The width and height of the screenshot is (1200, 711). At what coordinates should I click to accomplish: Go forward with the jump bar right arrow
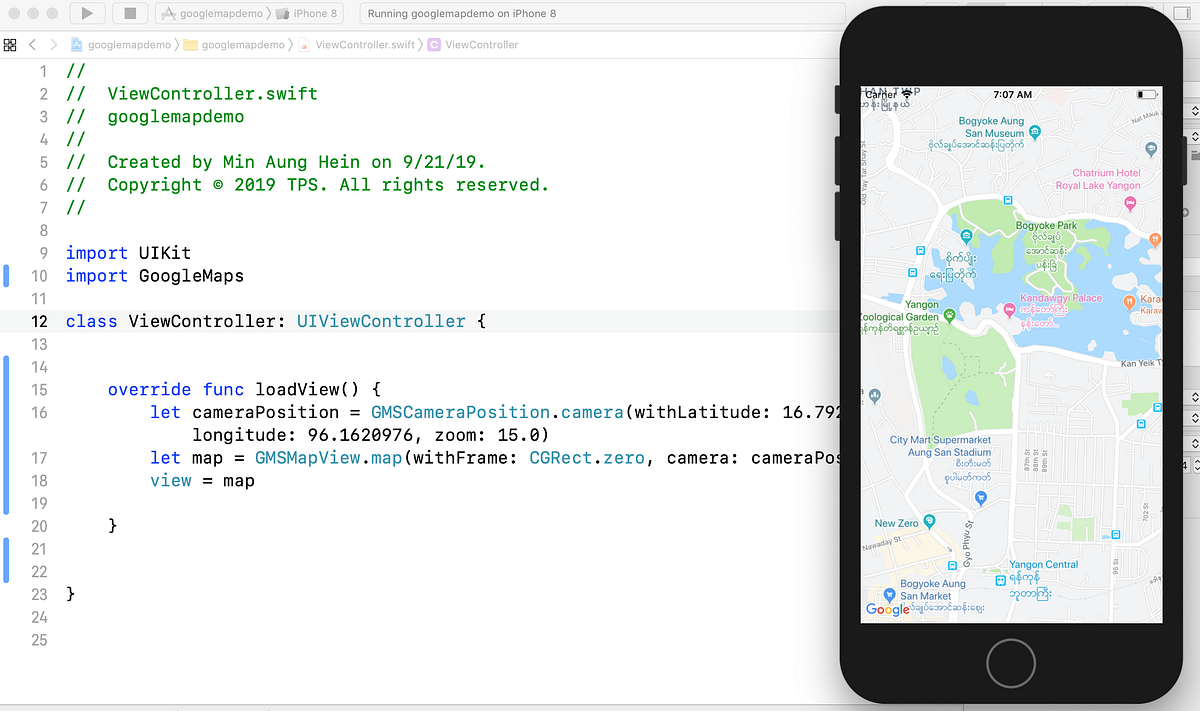[x=54, y=45]
